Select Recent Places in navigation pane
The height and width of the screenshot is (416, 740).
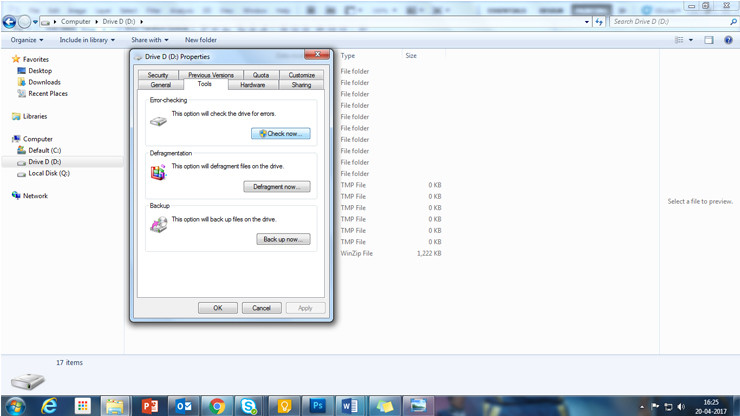pos(48,93)
